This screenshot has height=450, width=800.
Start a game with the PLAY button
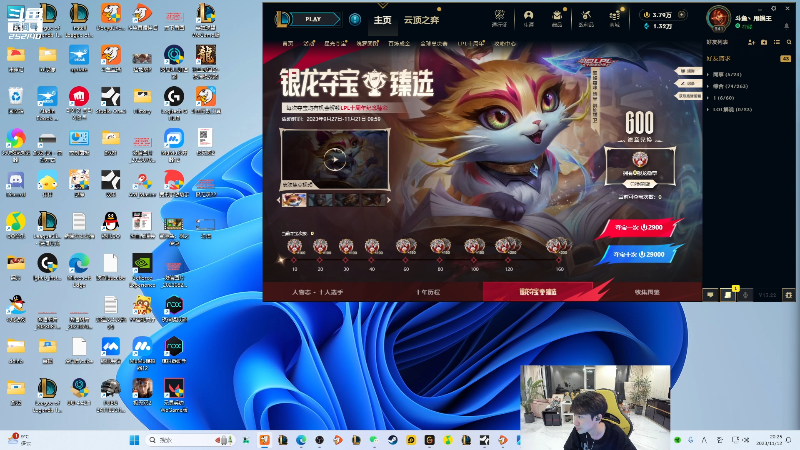(313, 19)
